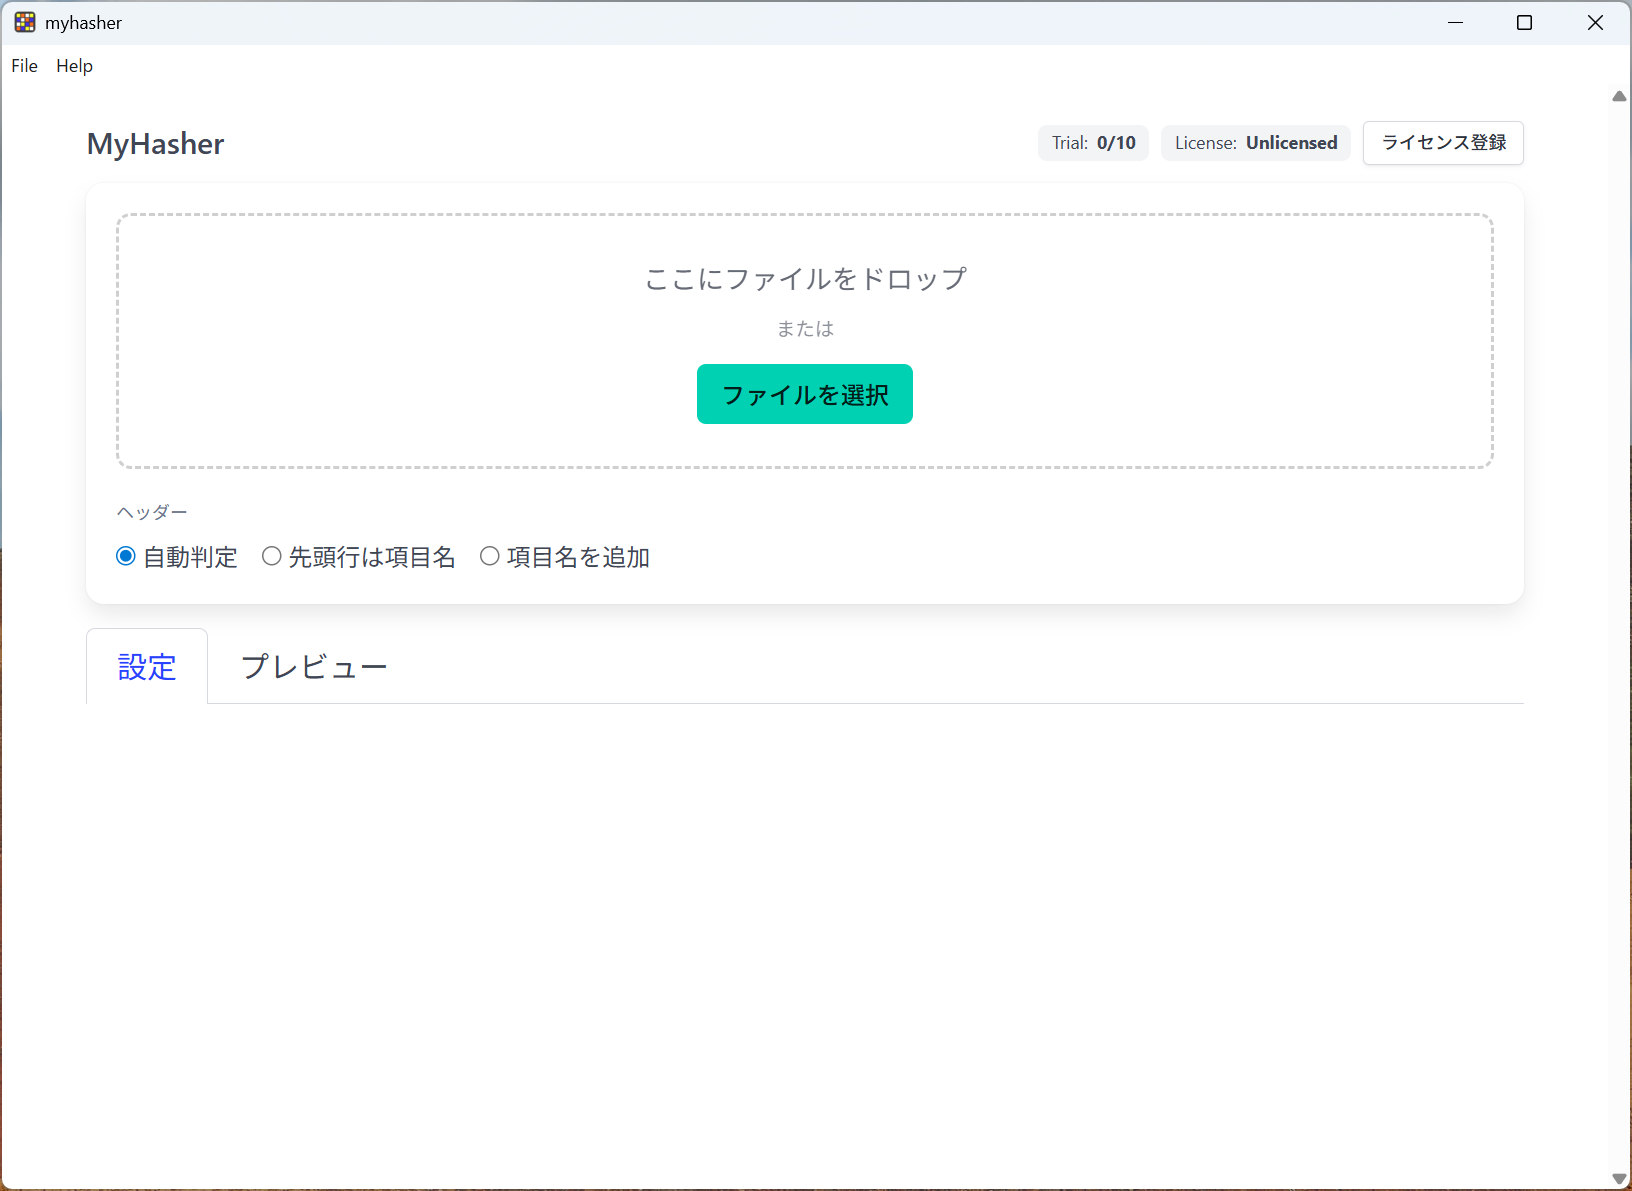
Task: Open the File menu
Action: coord(25,66)
